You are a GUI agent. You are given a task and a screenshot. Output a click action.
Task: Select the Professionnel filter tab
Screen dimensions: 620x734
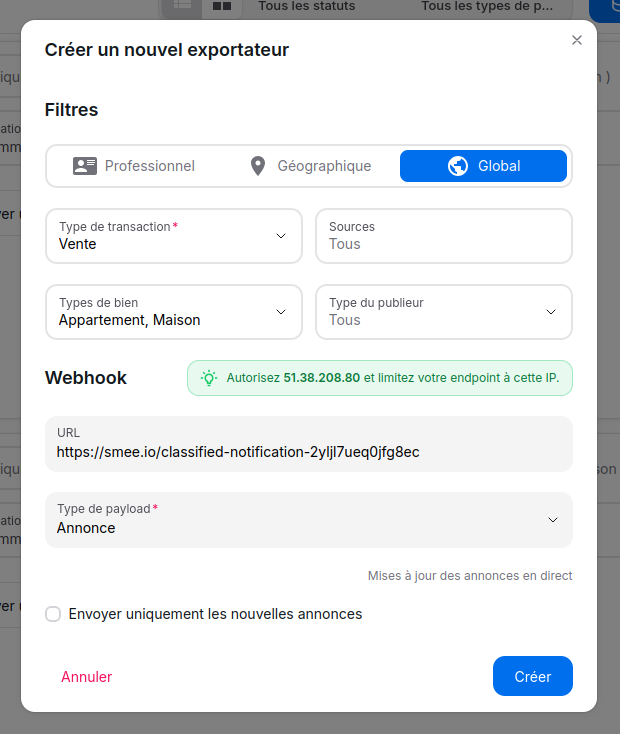pyautogui.click(x=134, y=166)
